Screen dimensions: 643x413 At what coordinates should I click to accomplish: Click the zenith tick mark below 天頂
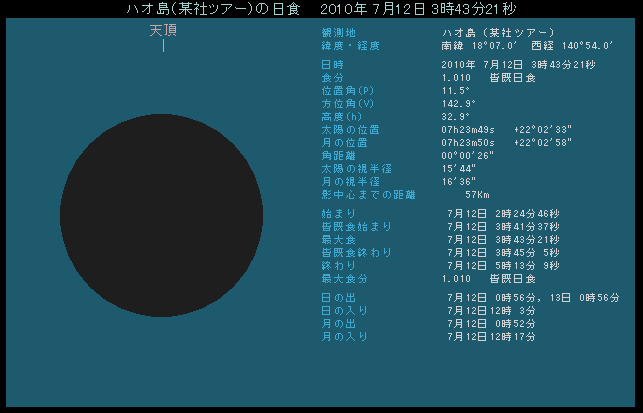tap(163, 46)
